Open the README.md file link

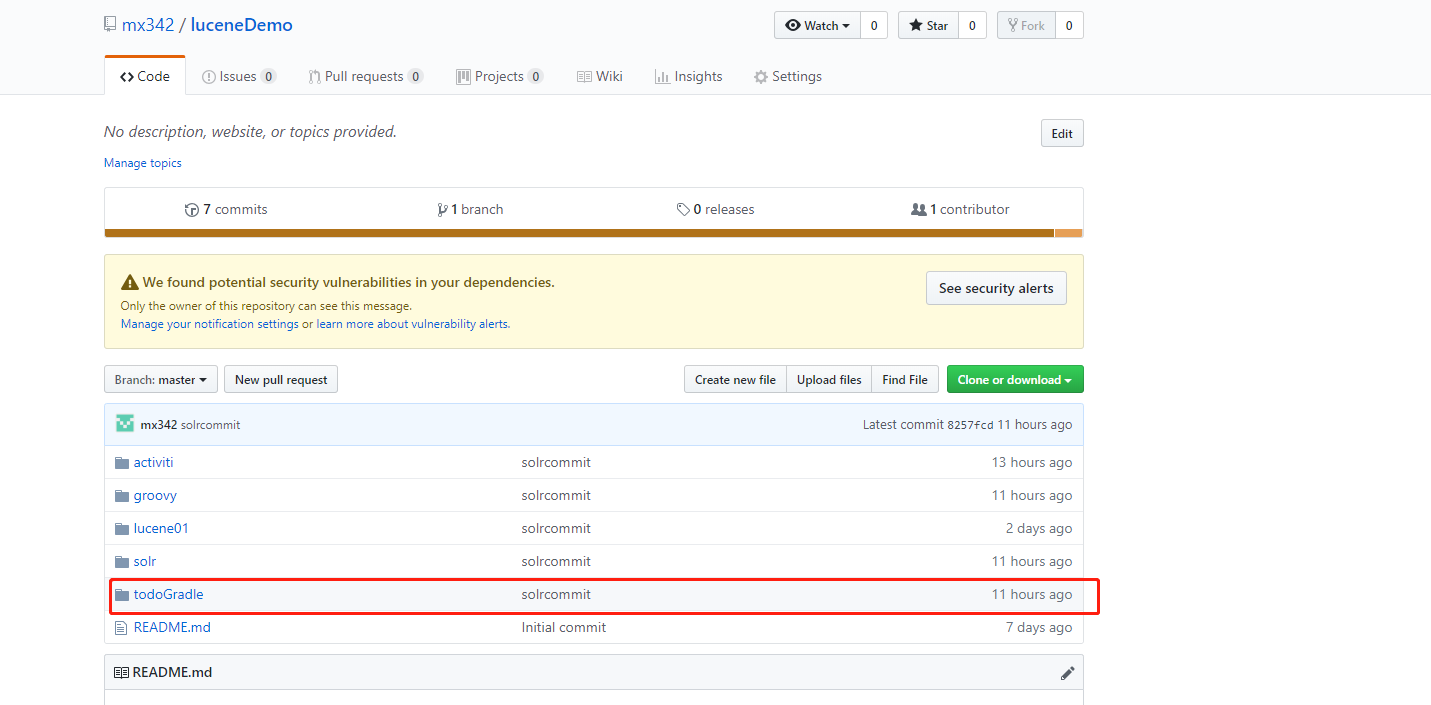coord(172,627)
